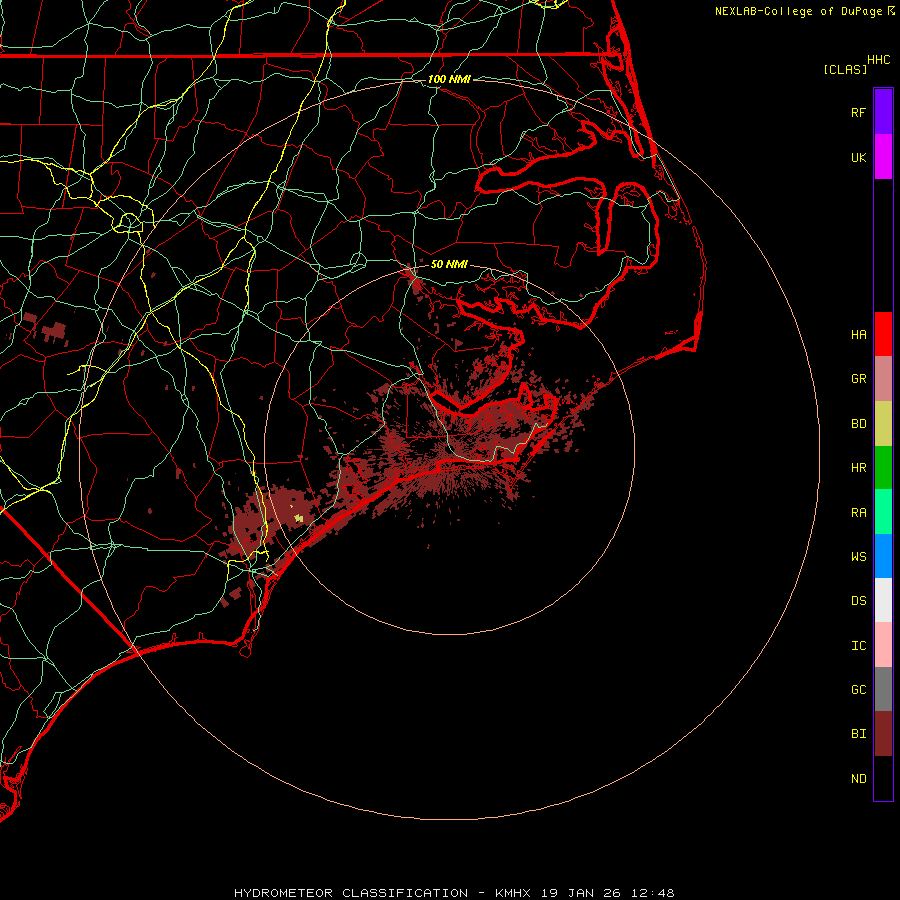
Task: Click the UK legend label
Action: 858,157
